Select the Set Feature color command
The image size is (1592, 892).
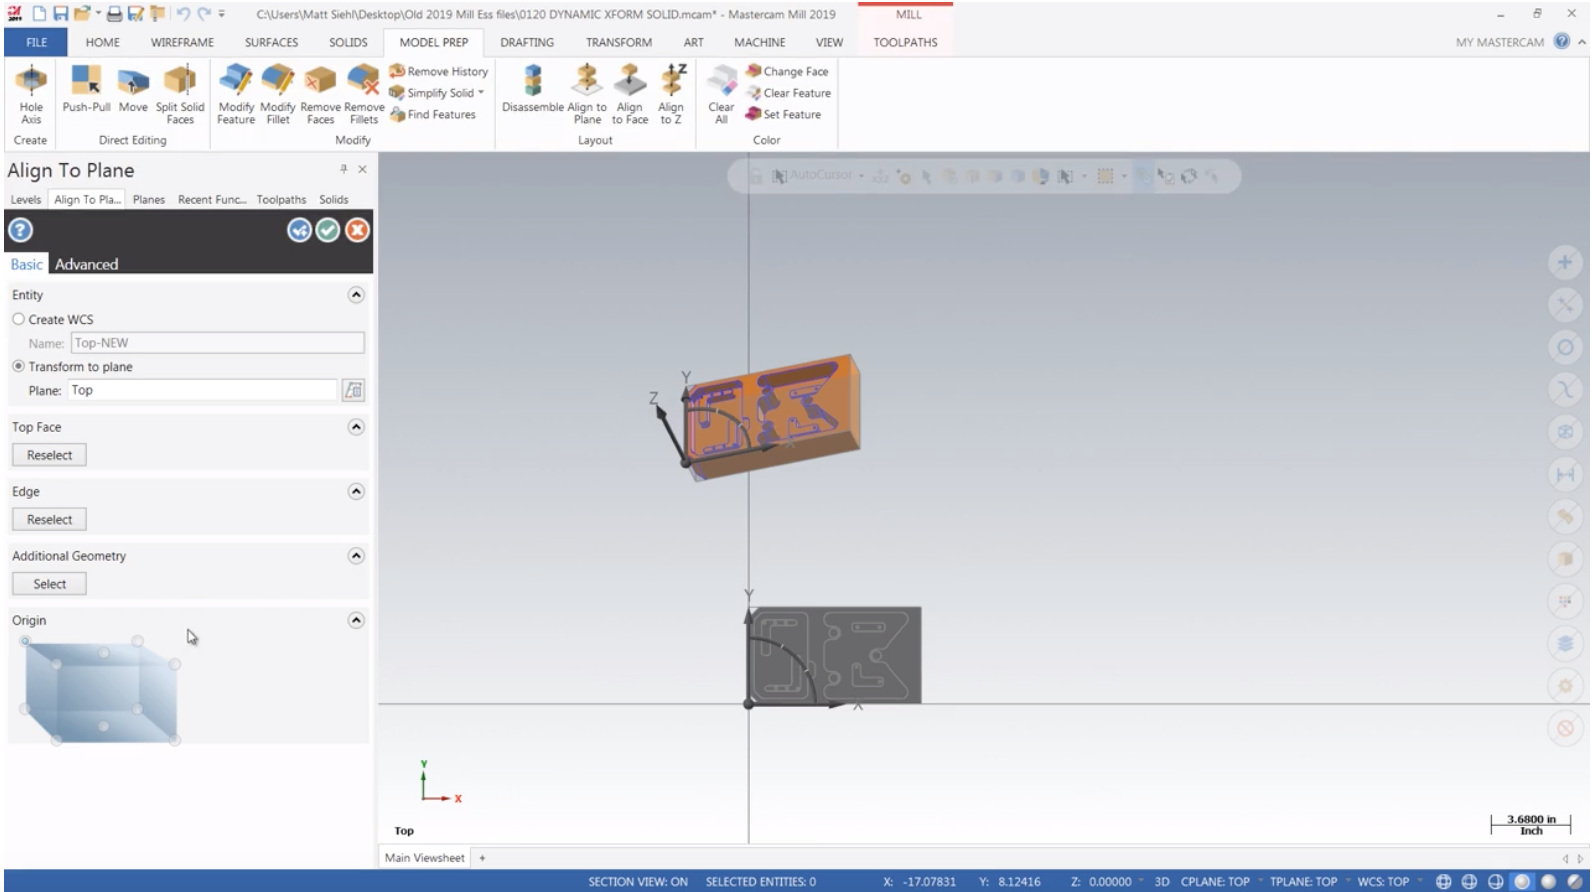(783, 114)
